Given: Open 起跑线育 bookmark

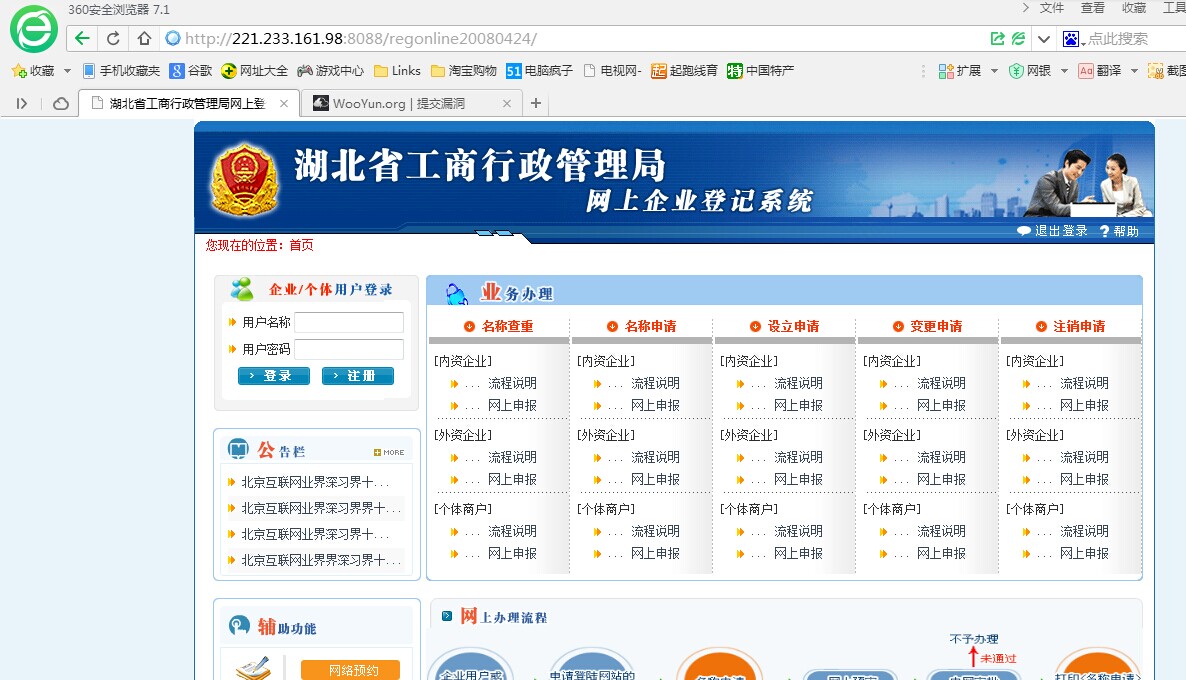Looking at the screenshot, I should tap(685, 71).
